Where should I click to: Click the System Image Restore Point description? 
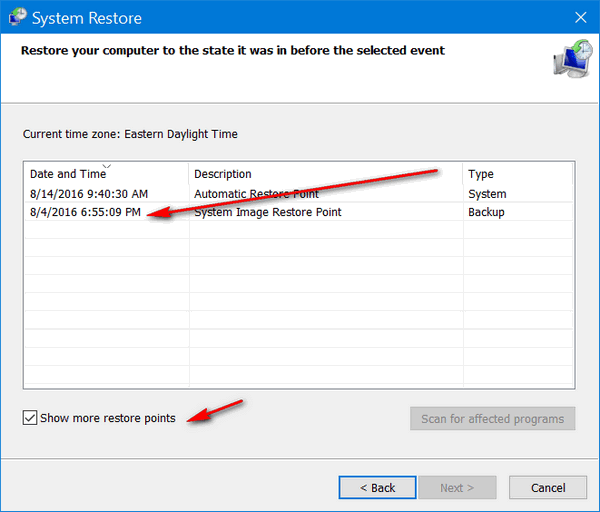(268, 212)
